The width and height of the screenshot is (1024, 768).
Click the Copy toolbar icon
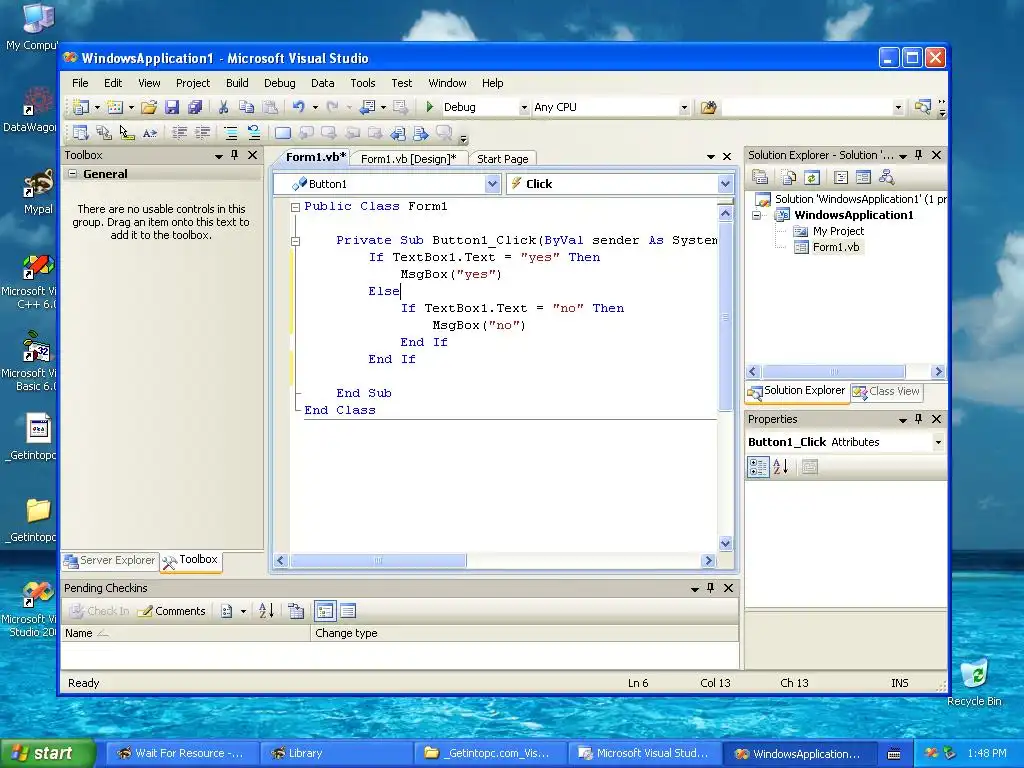coord(246,107)
